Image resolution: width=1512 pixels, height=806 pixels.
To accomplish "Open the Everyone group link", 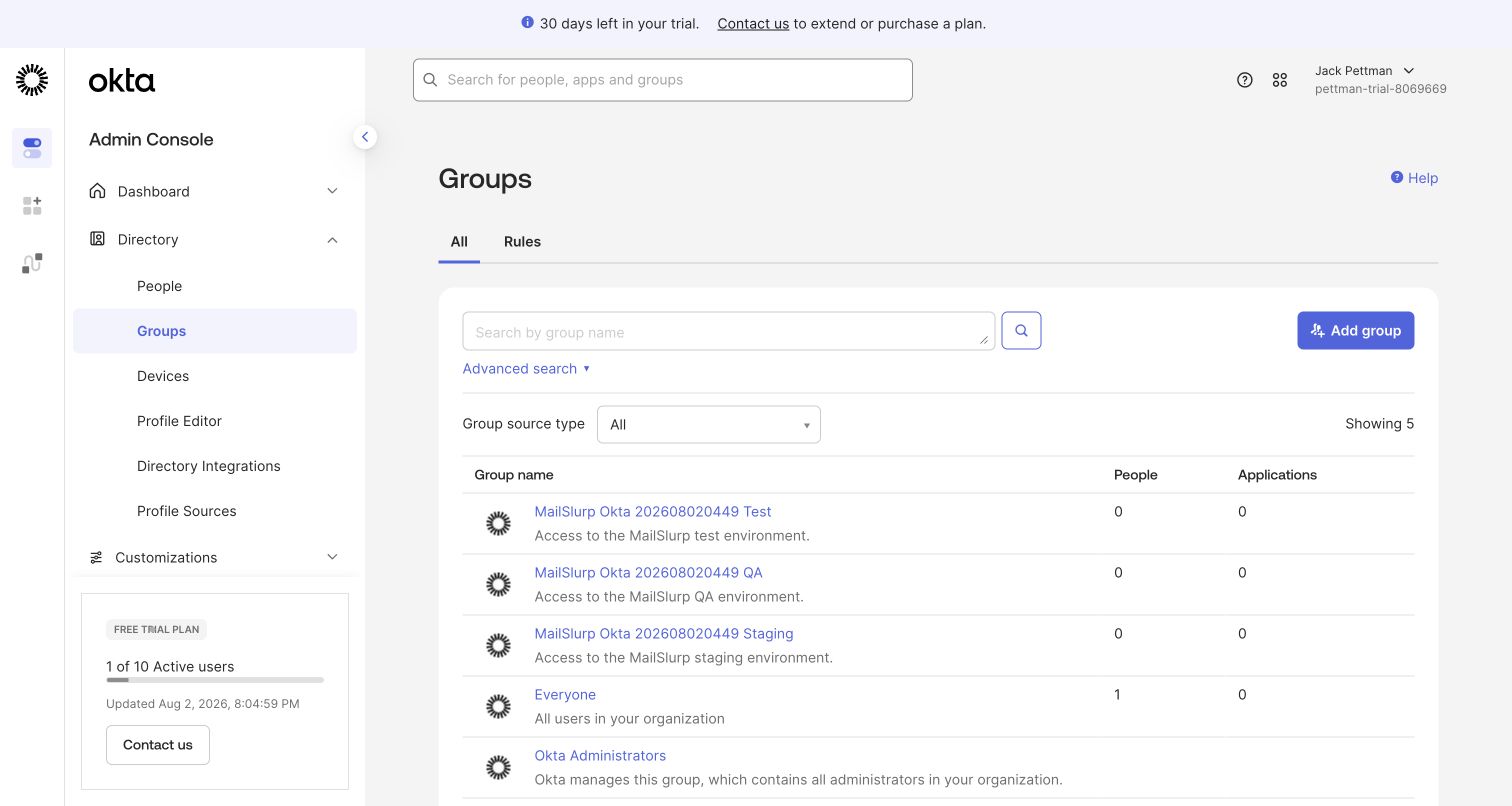I will click(x=565, y=694).
